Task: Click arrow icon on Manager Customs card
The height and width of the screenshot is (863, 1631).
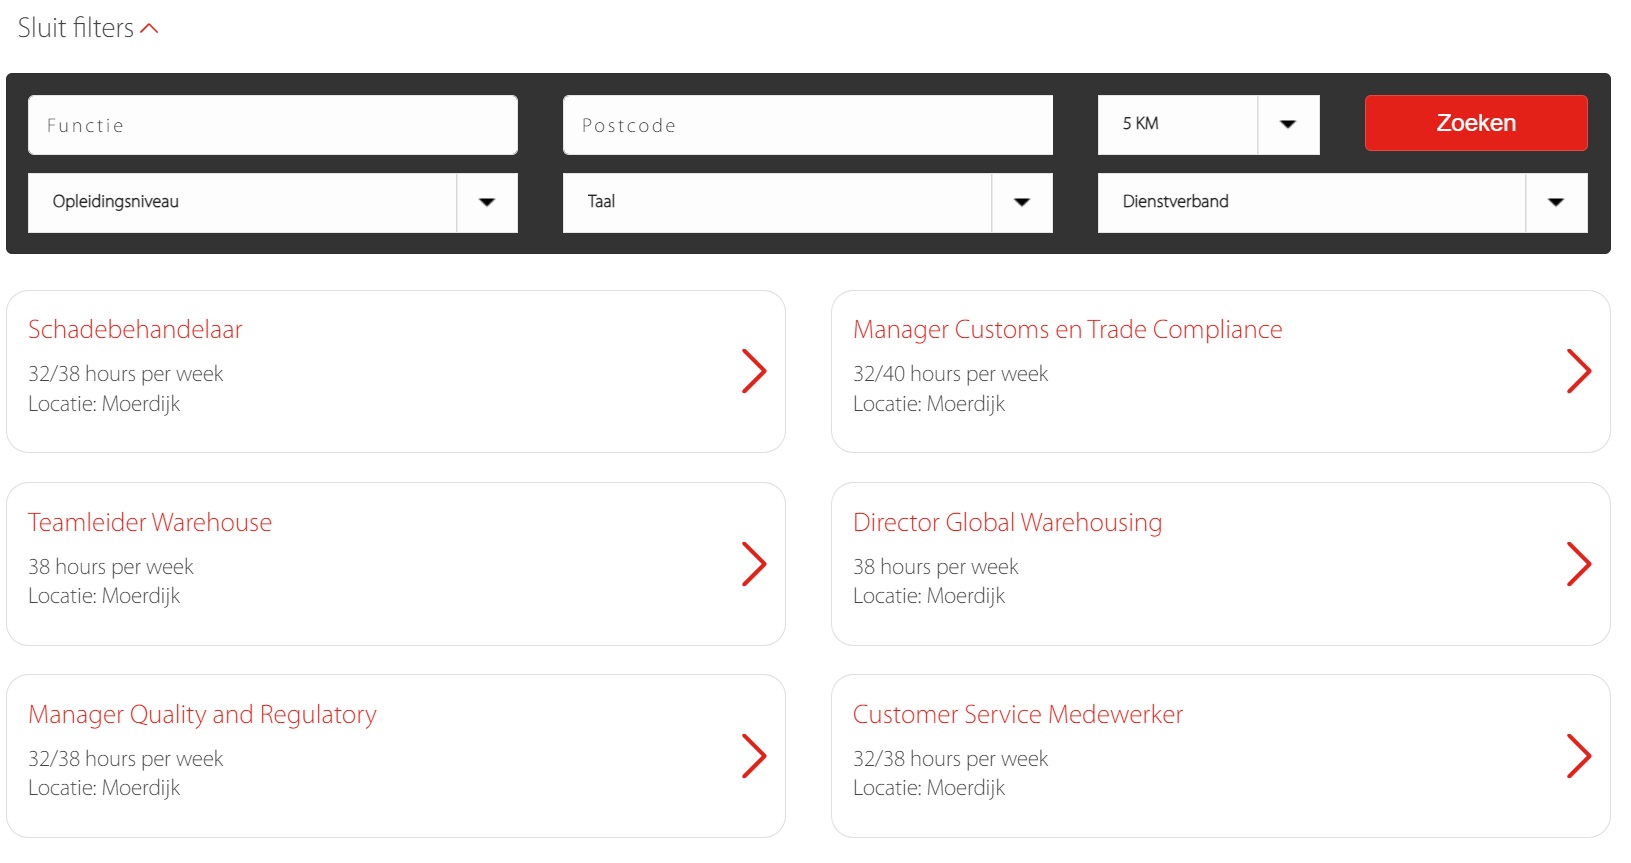Action: point(1578,371)
